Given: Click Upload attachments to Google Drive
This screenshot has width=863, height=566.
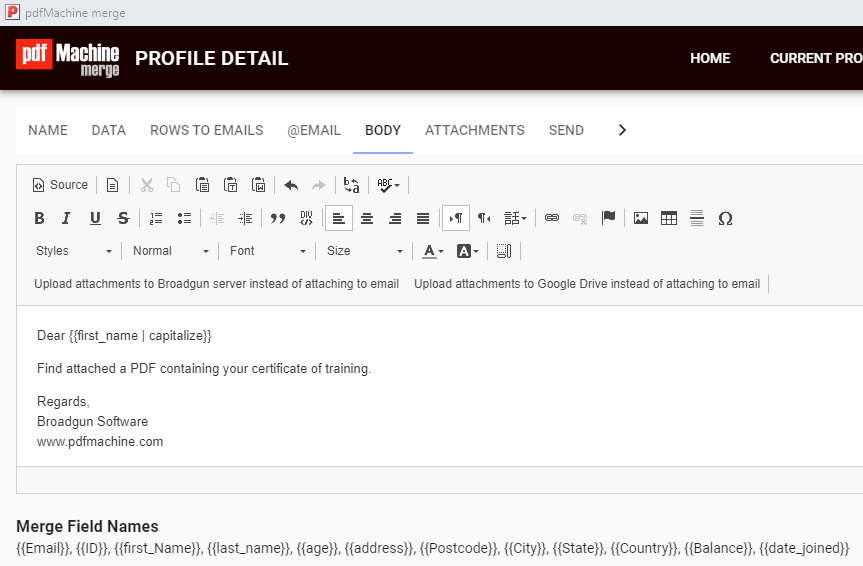Looking at the screenshot, I should point(587,284).
